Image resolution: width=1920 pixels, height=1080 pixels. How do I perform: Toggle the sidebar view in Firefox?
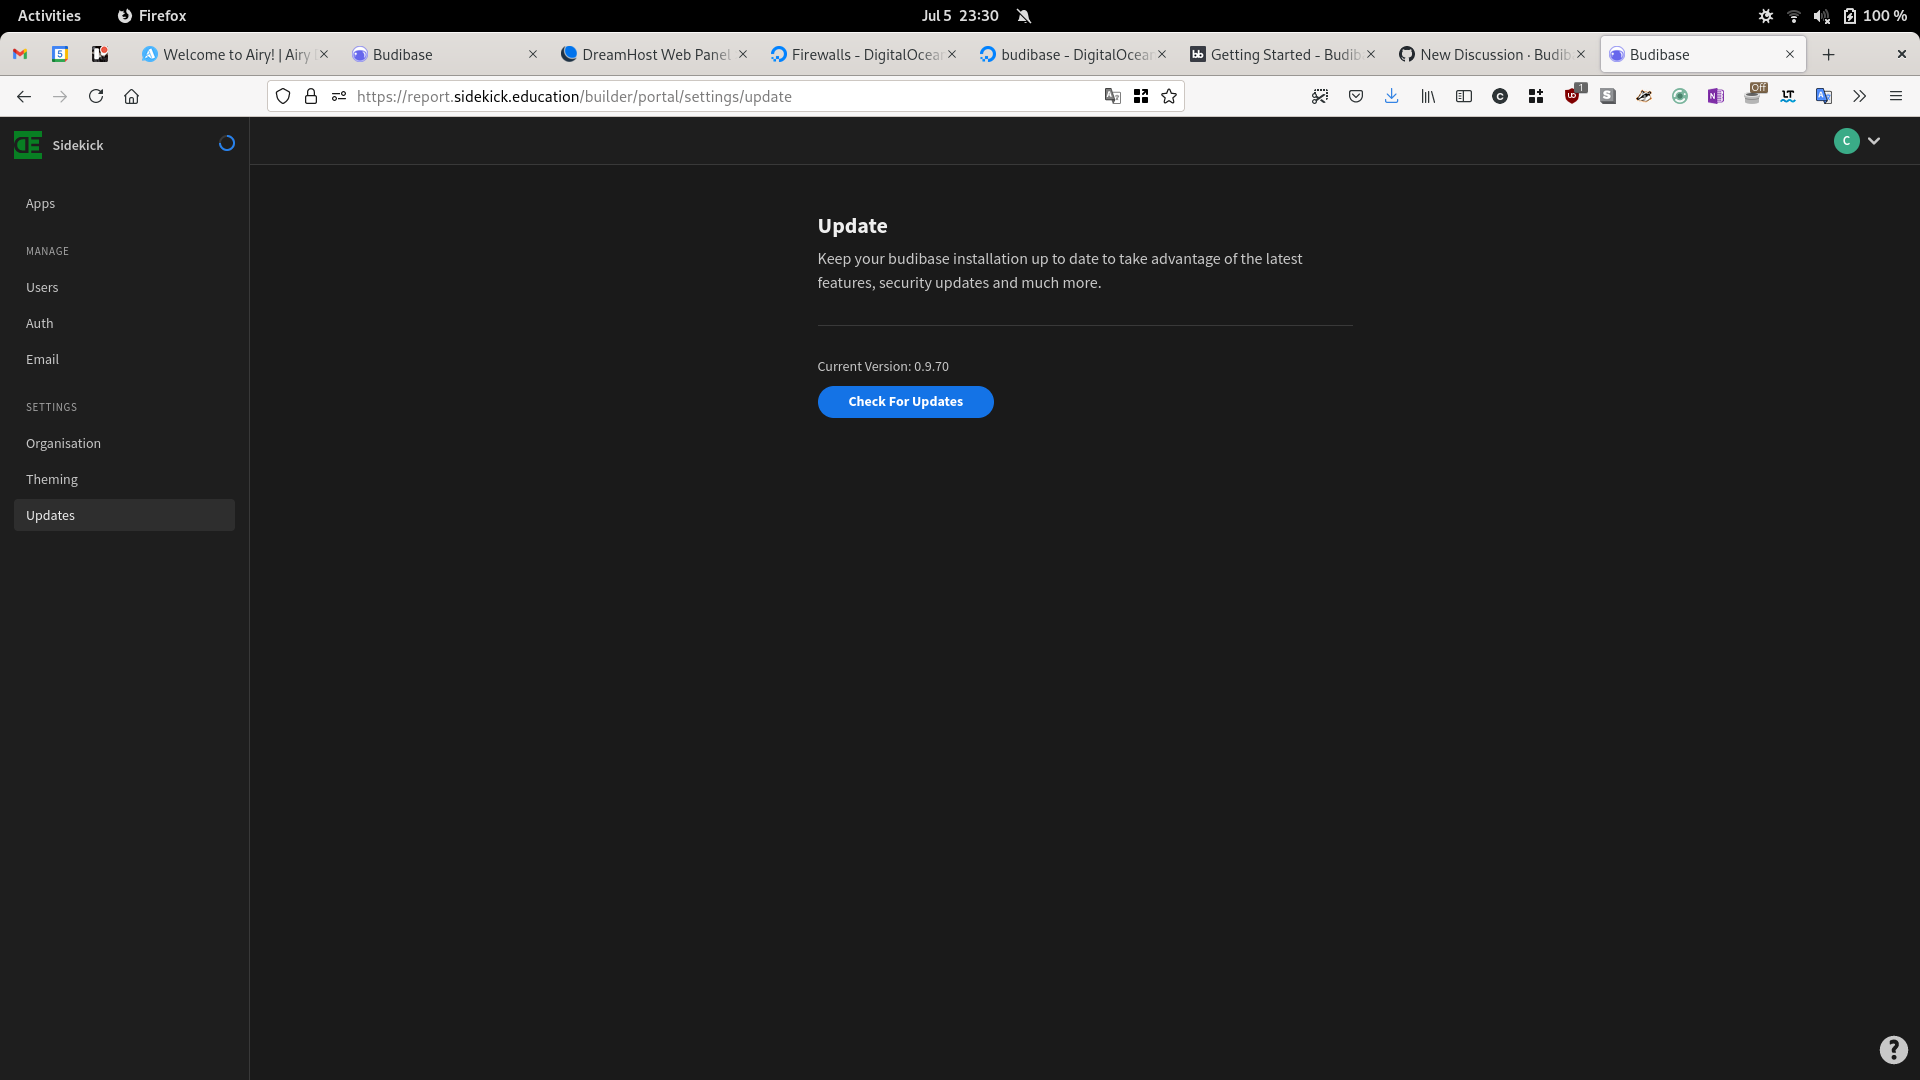click(x=1464, y=96)
